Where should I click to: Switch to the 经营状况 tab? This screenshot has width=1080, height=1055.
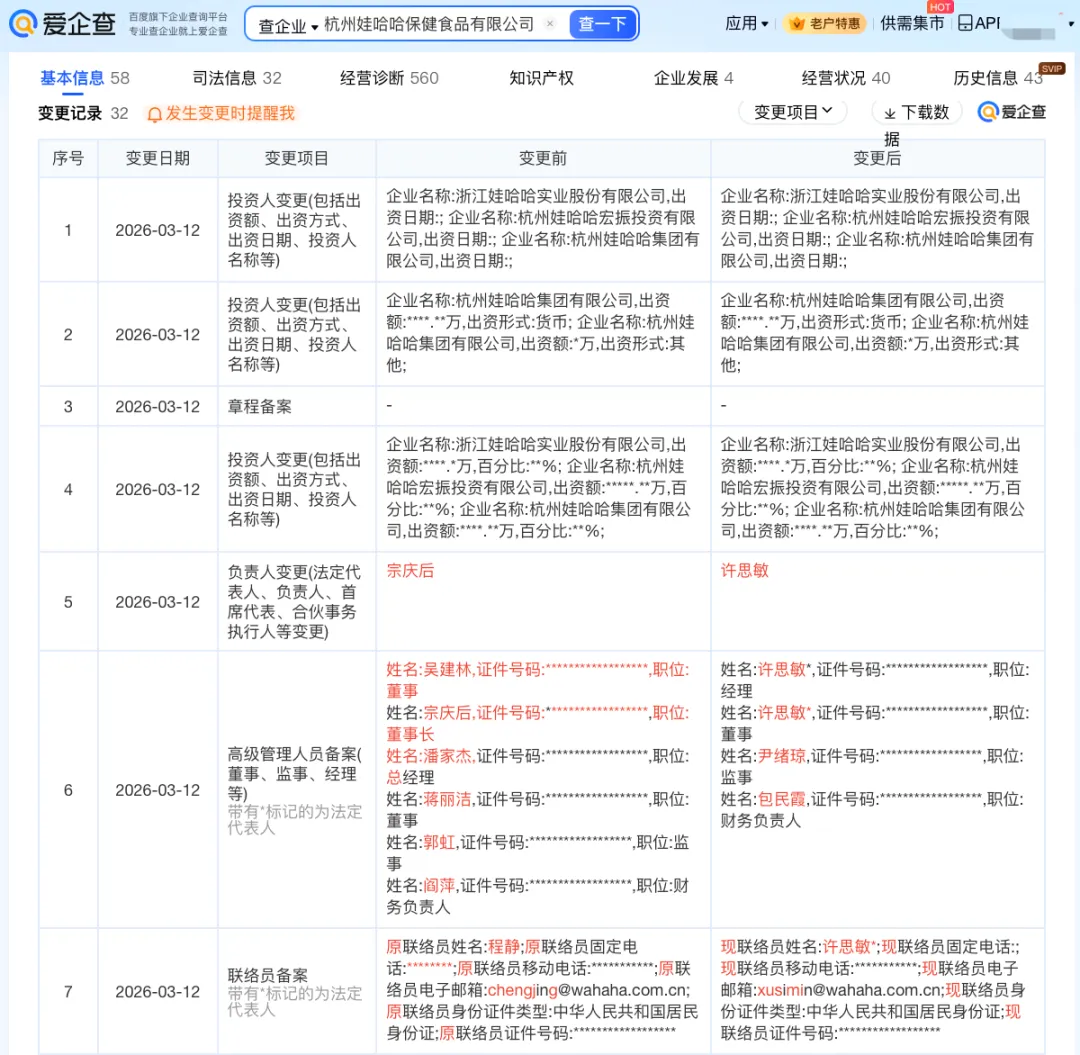846,78
